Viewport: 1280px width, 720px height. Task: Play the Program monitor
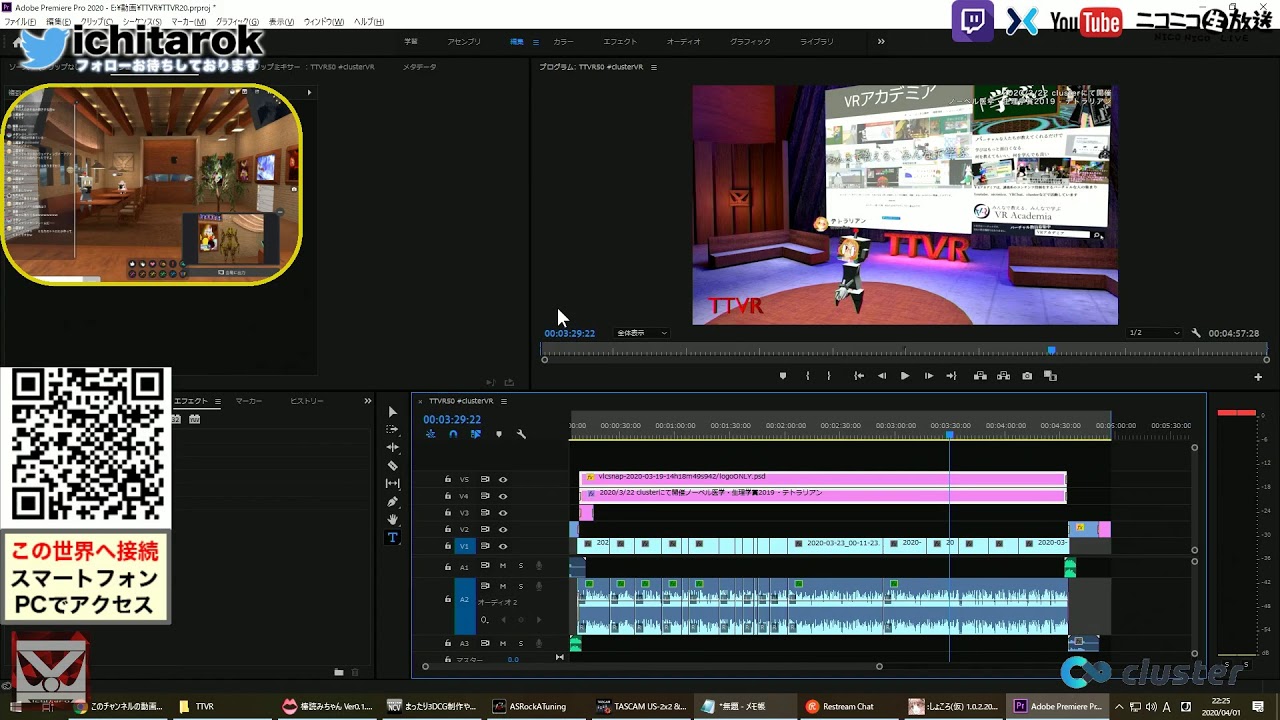coord(905,376)
